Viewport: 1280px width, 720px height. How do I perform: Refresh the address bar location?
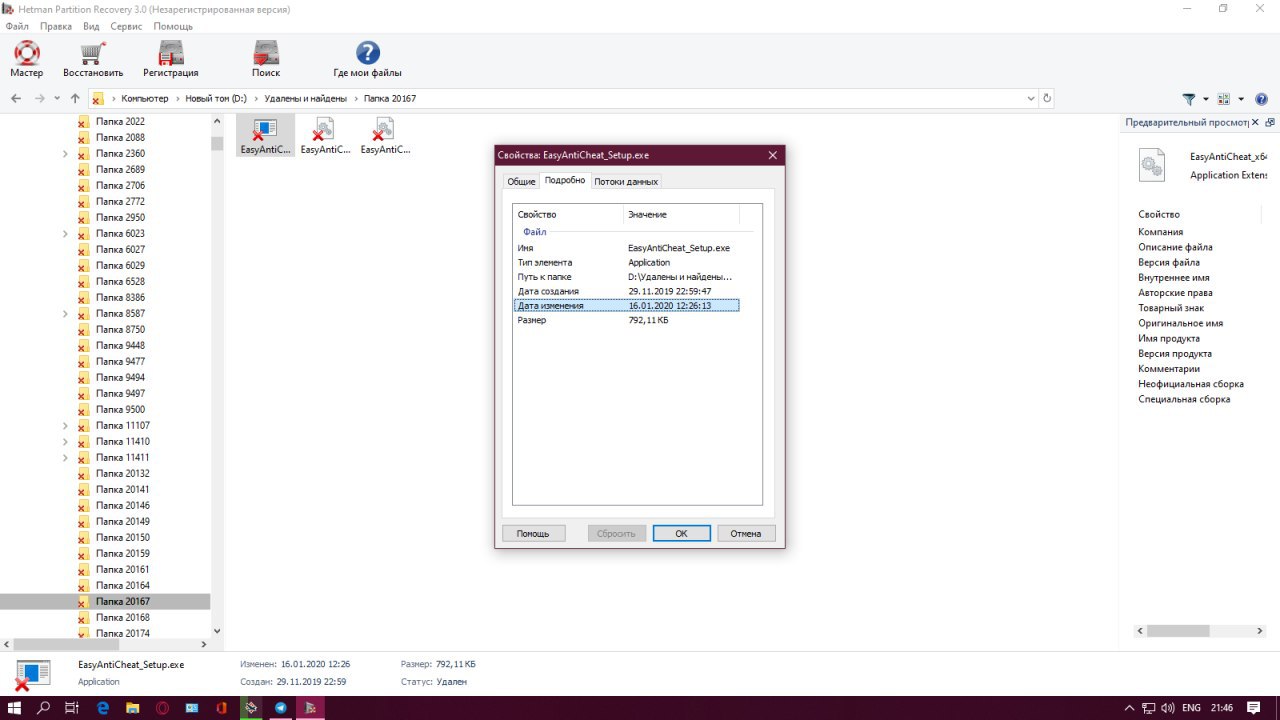tap(1047, 99)
